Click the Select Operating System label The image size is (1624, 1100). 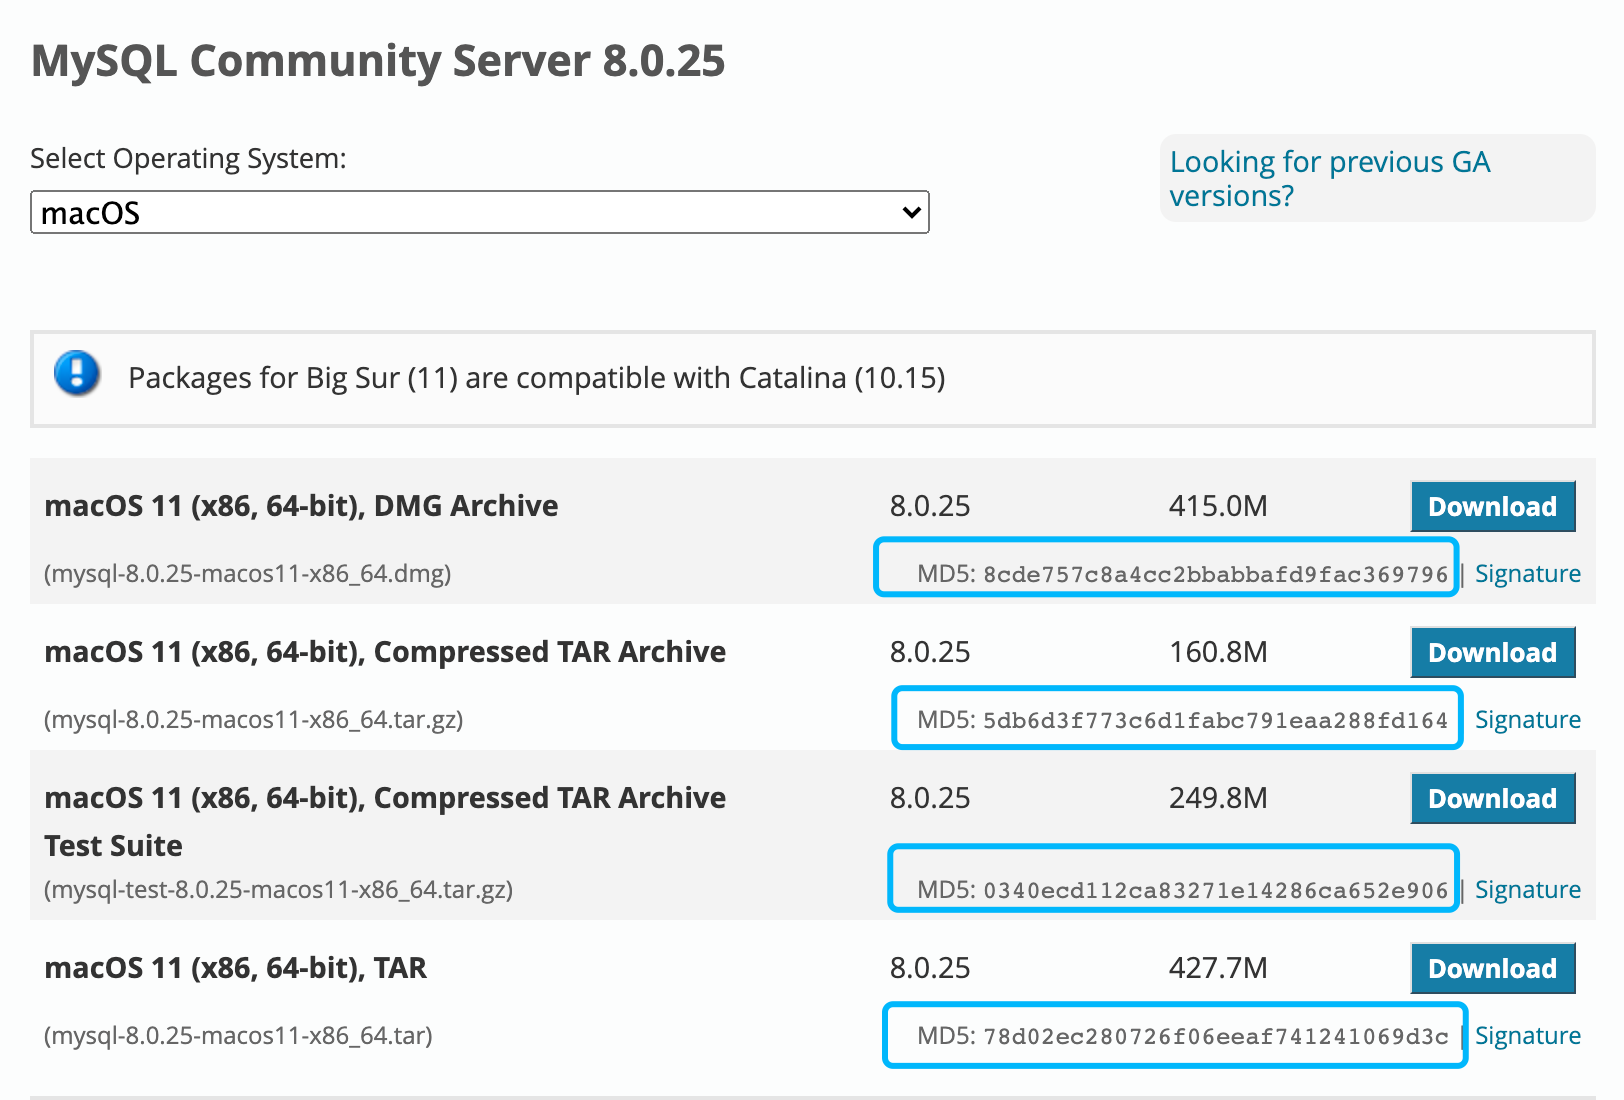pyautogui.click(x=188, y=159)
